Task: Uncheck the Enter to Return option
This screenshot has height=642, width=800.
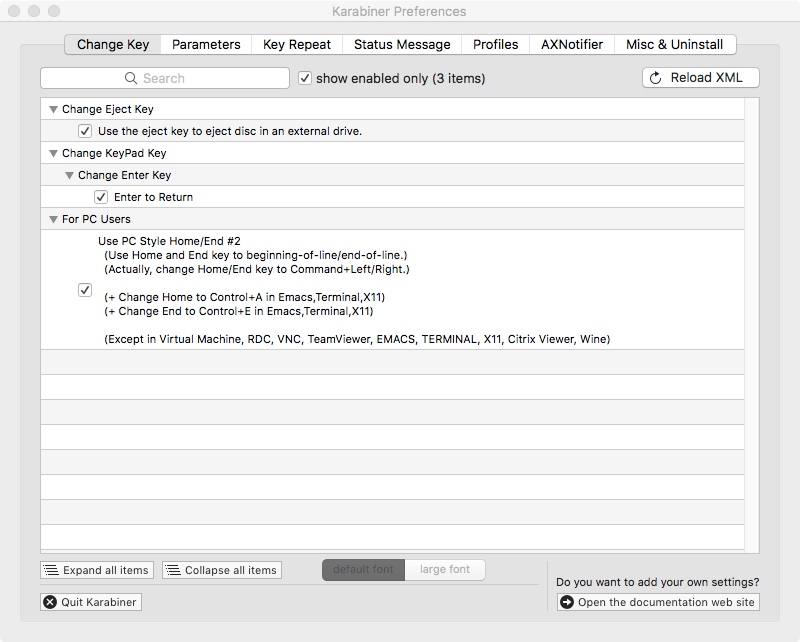Action: pos(101,197)
